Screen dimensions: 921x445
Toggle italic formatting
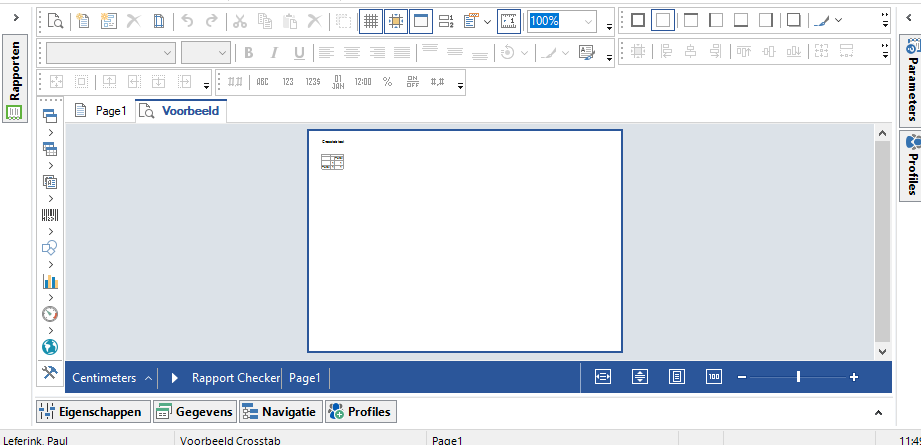(x=274, y=53)
